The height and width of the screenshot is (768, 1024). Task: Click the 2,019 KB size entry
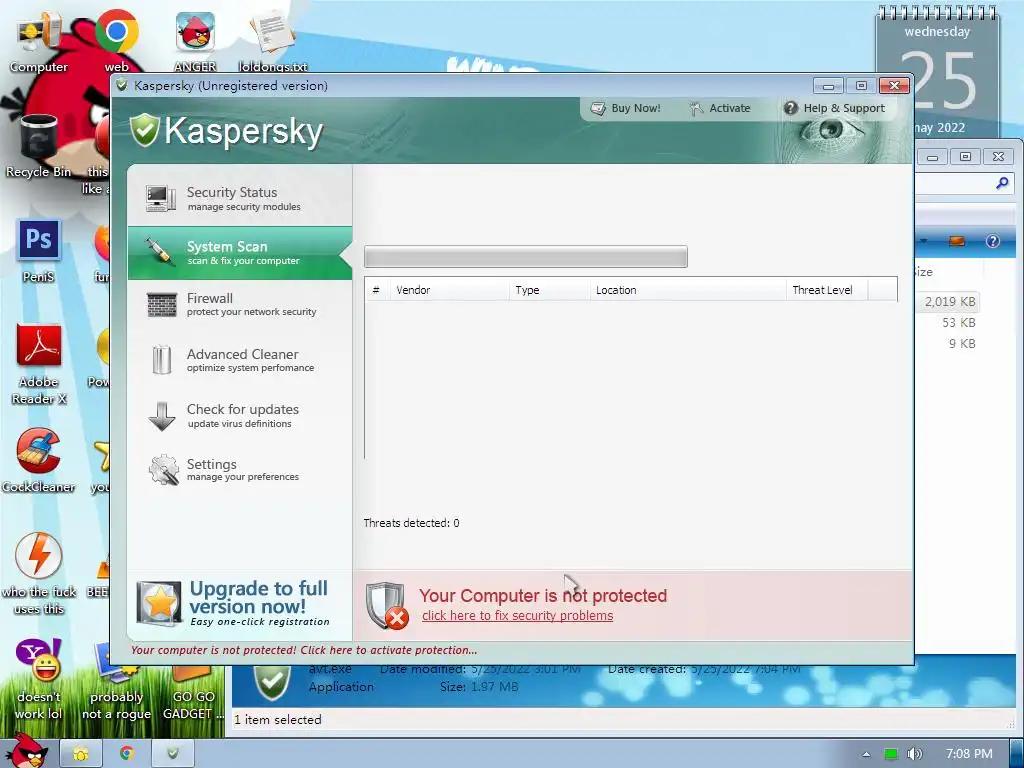(x=950, y=302)
